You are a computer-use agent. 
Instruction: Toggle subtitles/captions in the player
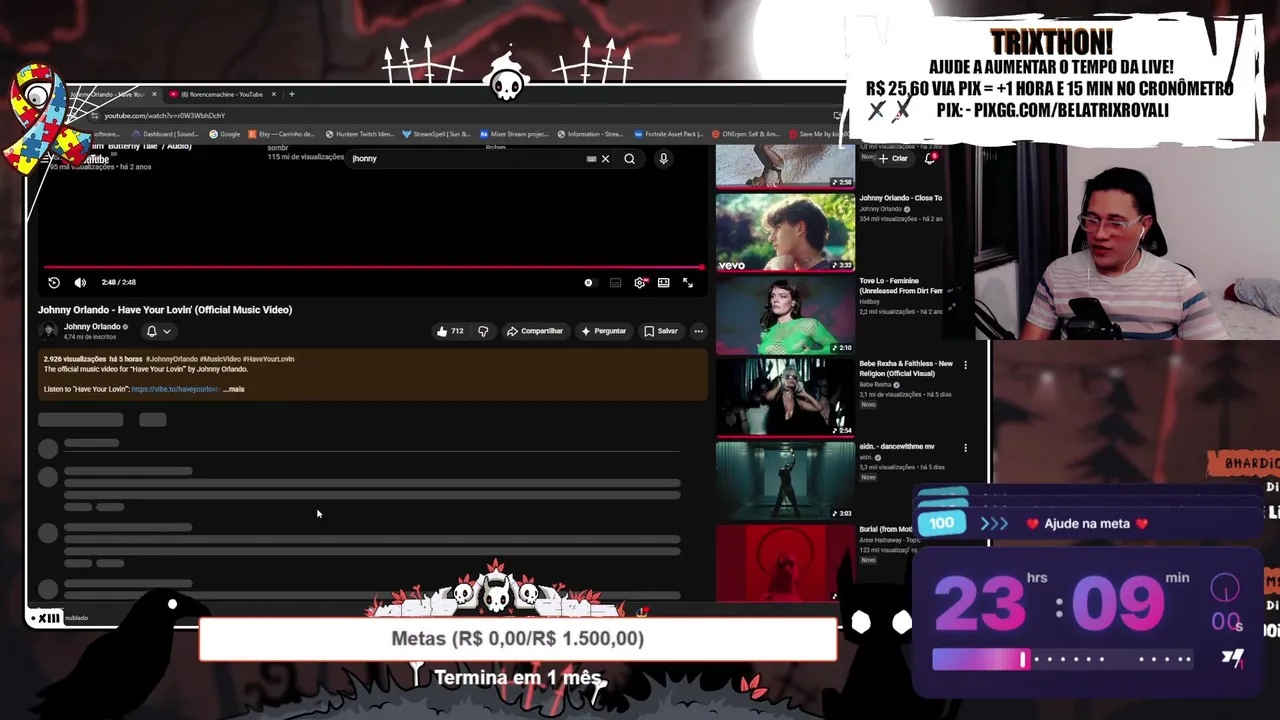point(615,283)
